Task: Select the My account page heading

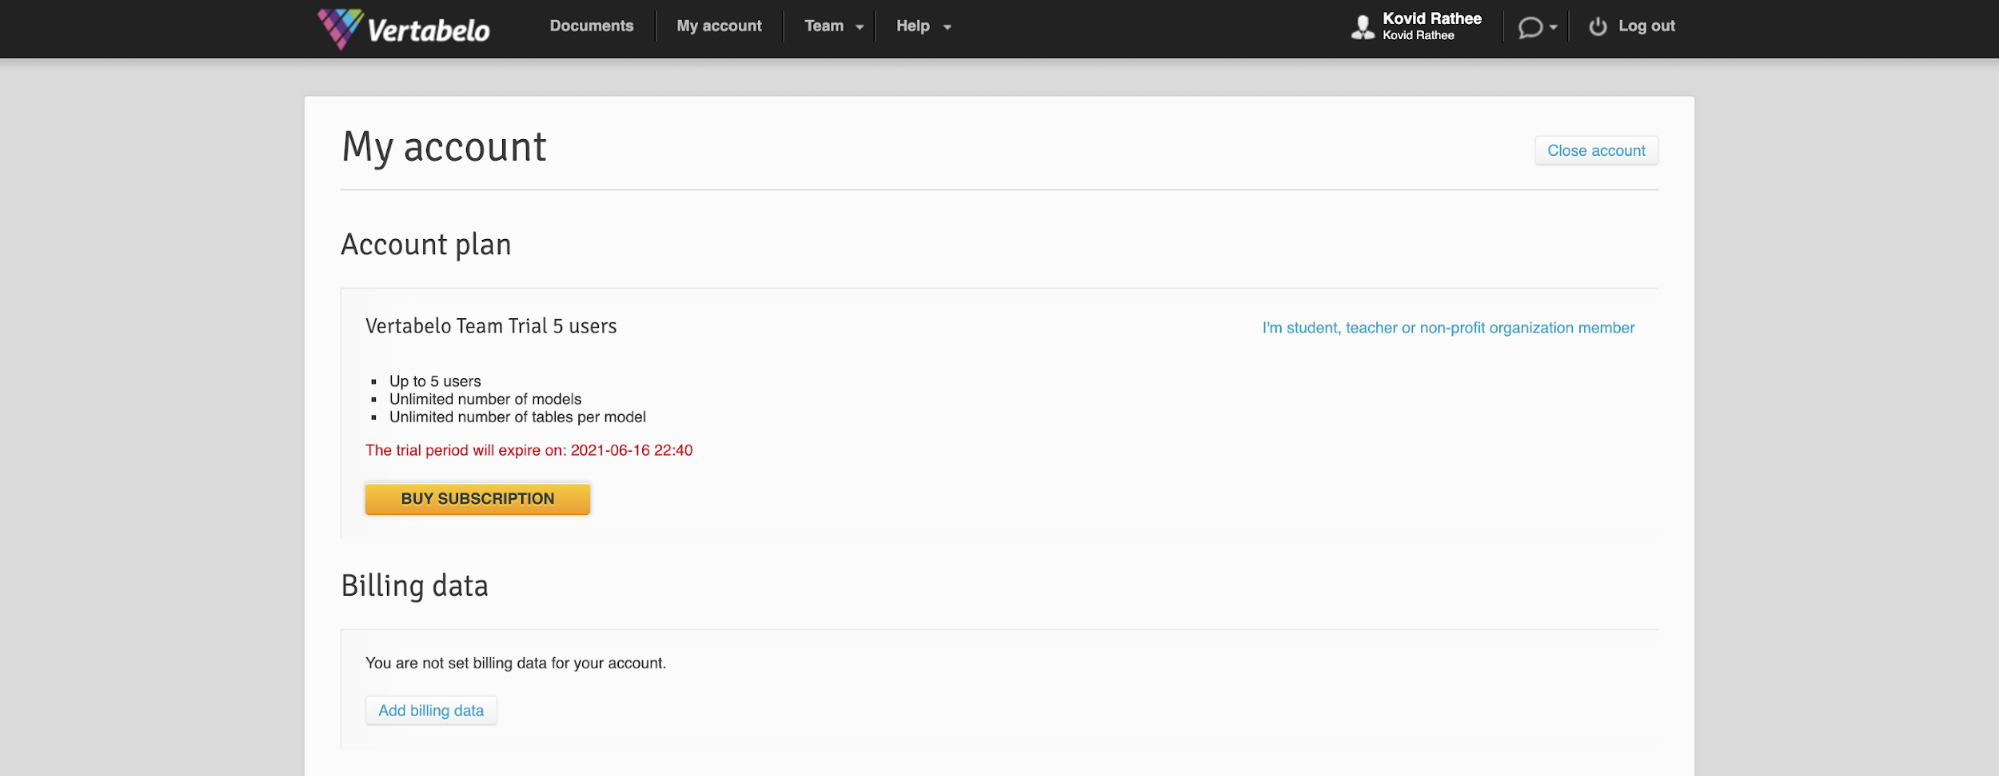Action: click(444, 148)
